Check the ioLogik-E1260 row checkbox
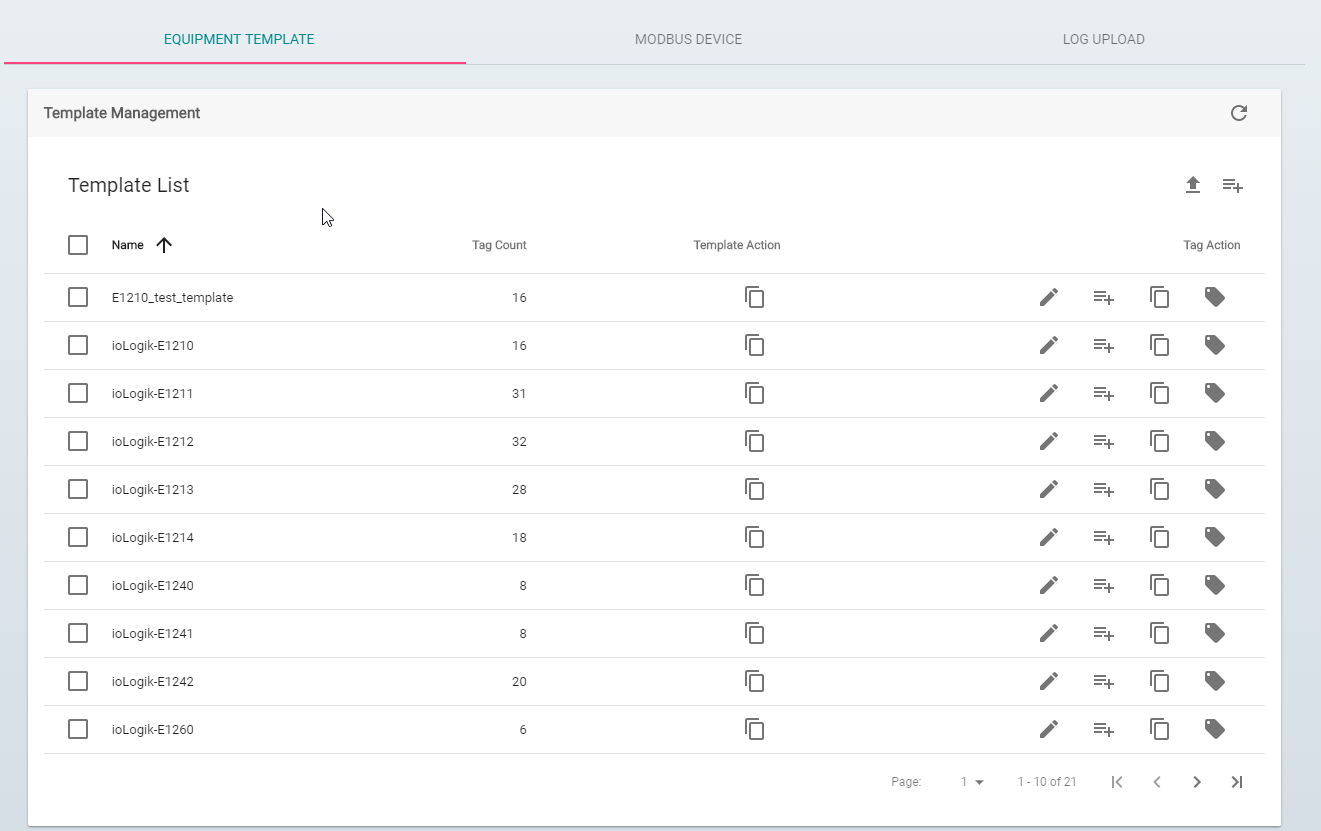 coord(78,729)
